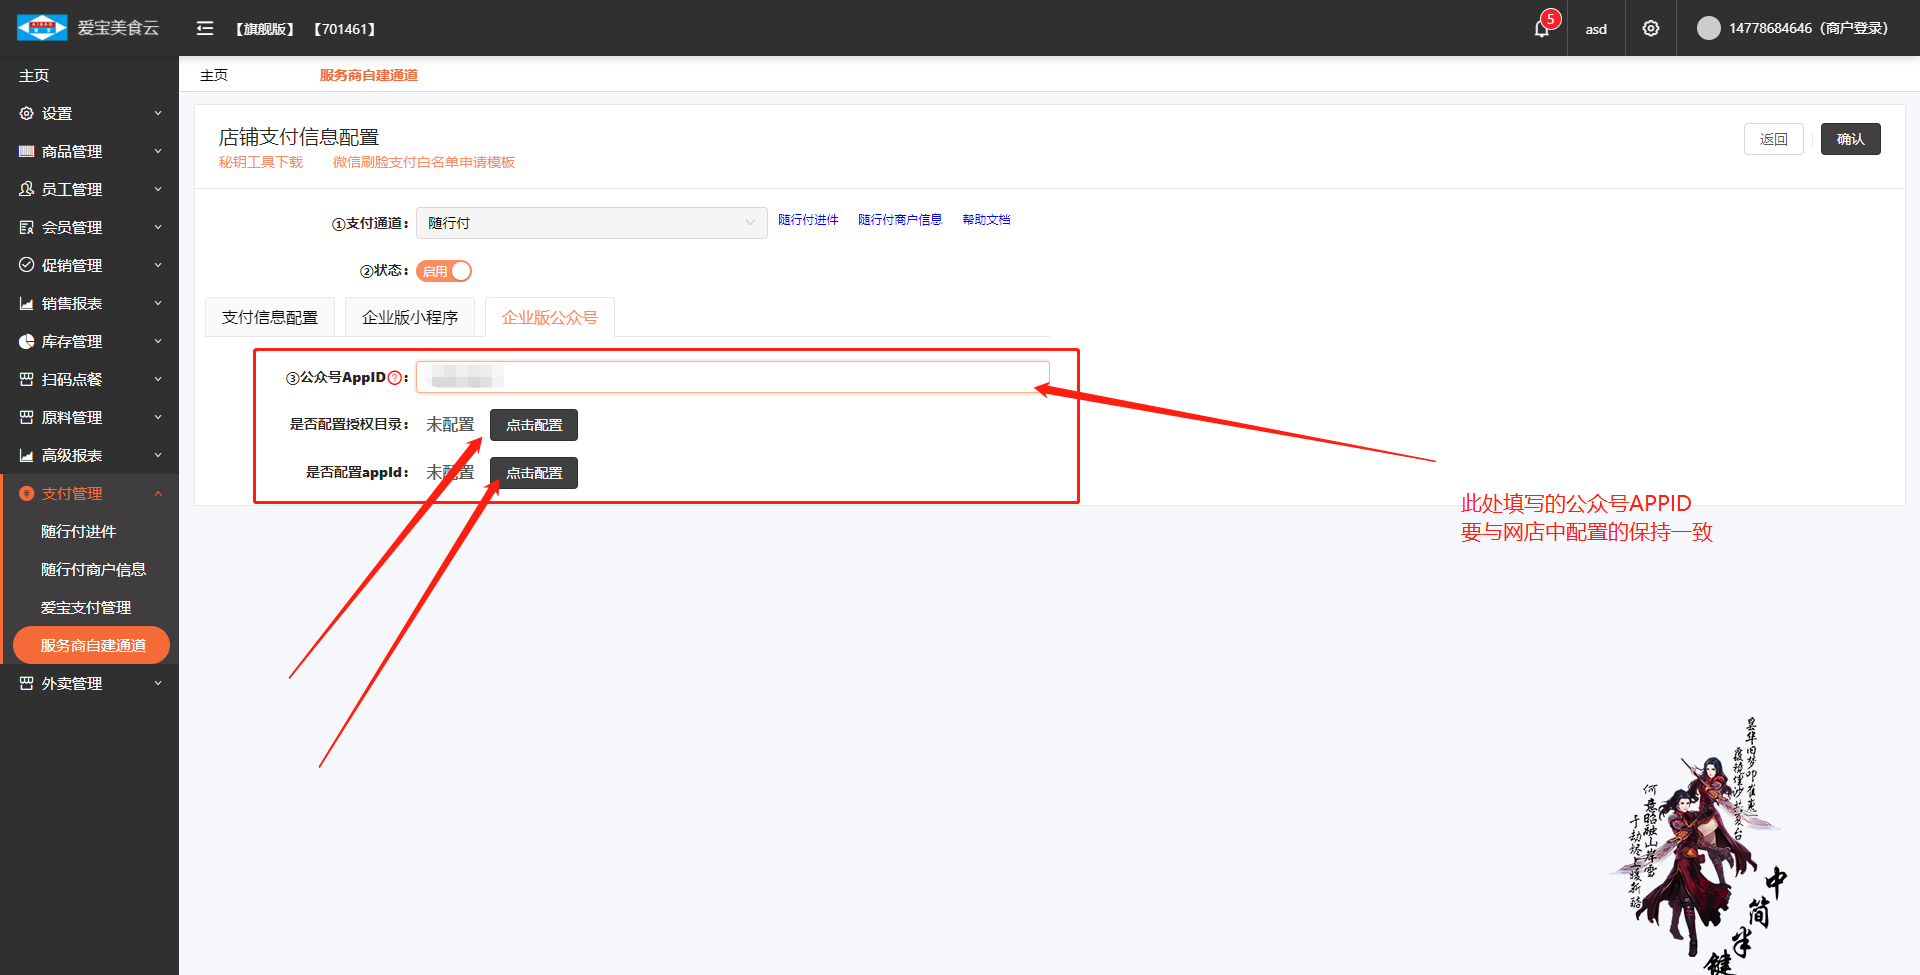1920x975 pixels.
Task: Click the 爱宝美食云 logo icon
Action: (x=42, y=28)
